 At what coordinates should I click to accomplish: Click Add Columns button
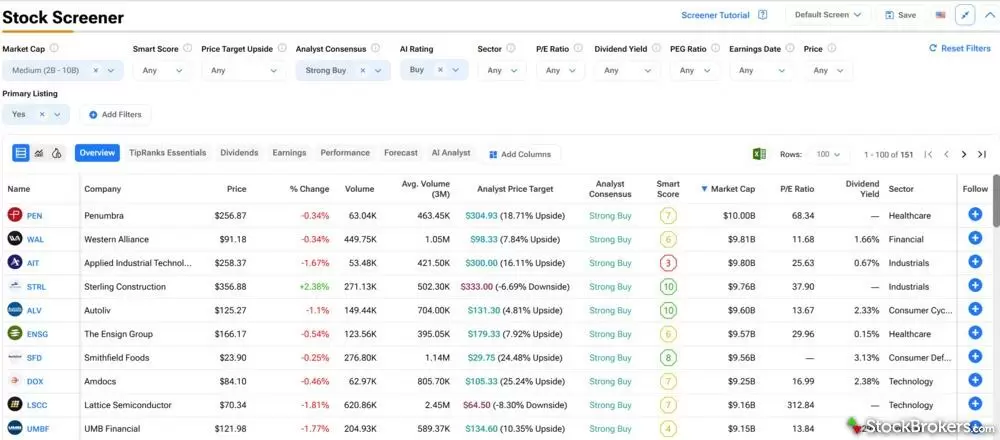(x=520, y=154)
